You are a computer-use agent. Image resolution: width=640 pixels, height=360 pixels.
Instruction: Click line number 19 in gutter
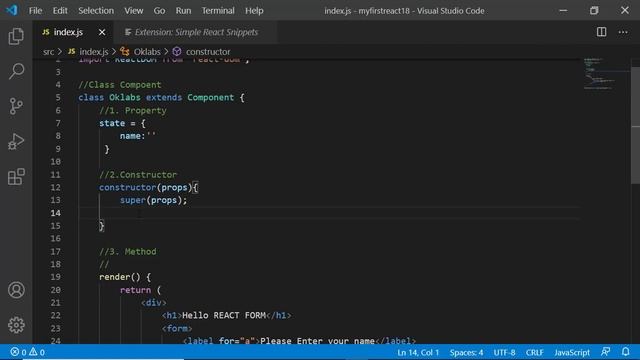tap(56, 277)
